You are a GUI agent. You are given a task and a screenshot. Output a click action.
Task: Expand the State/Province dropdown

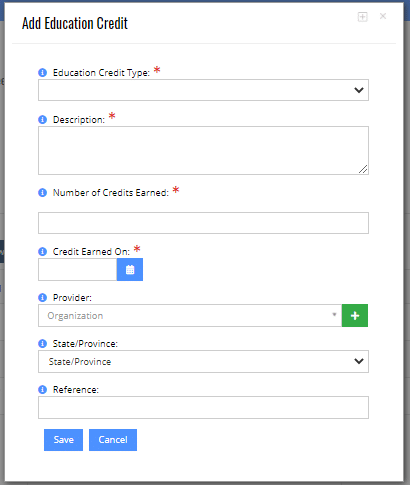click(x=203, y=361)
